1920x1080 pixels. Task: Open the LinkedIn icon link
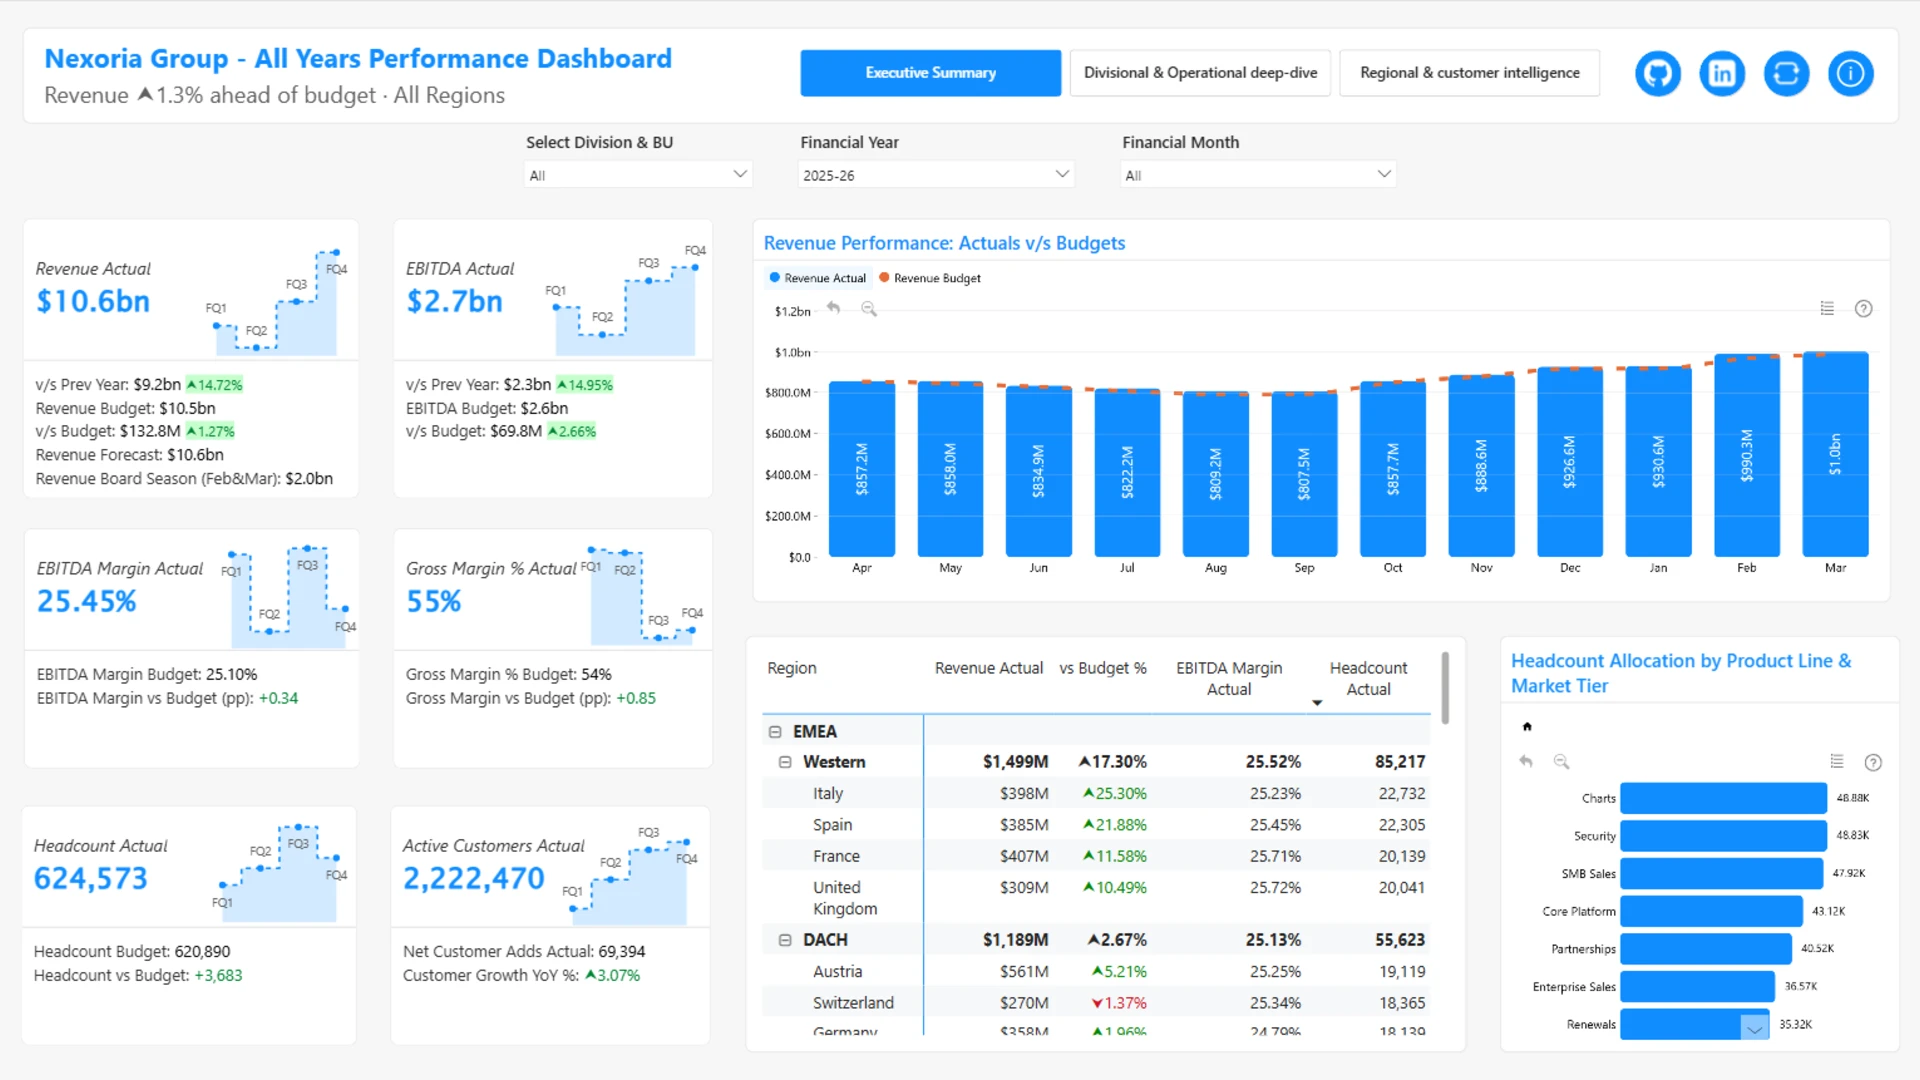pos(1722,73)
